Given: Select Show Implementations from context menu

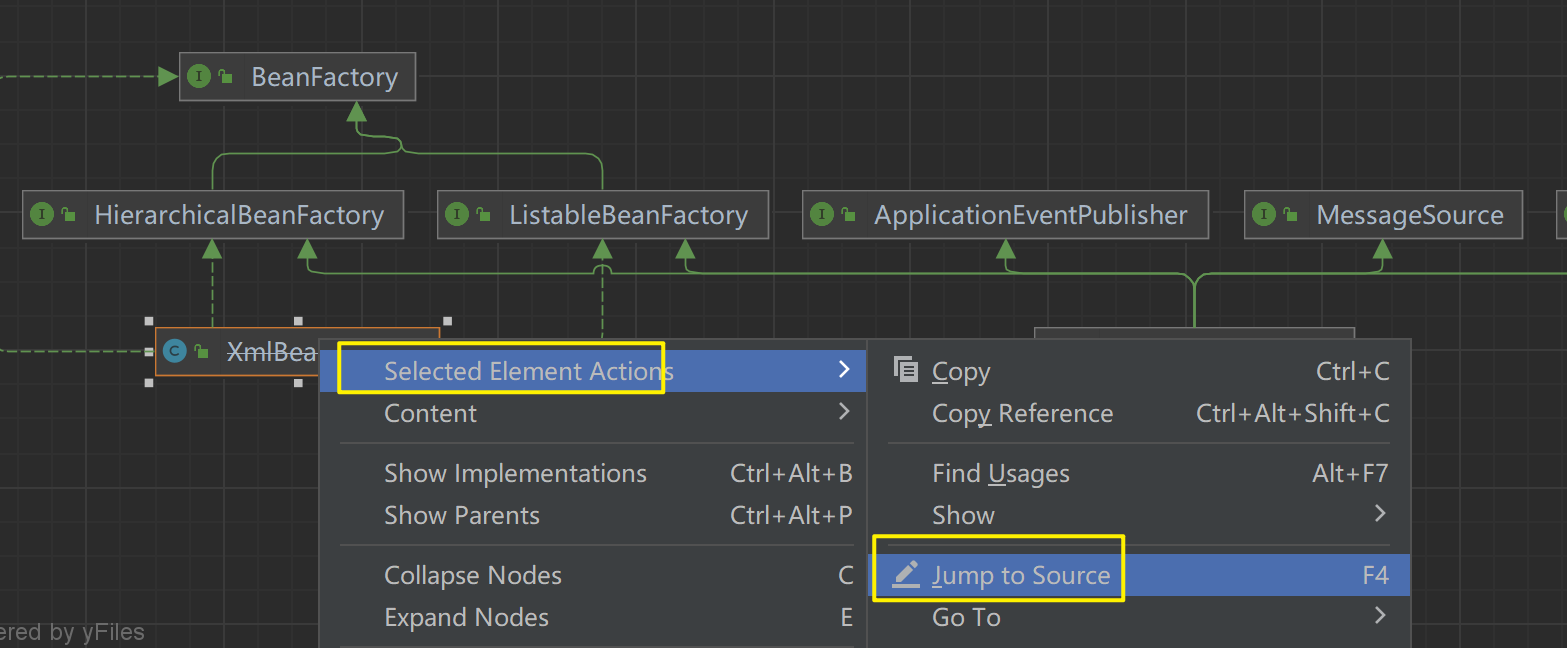Looking at the screenshot, I should click(515, 474).
